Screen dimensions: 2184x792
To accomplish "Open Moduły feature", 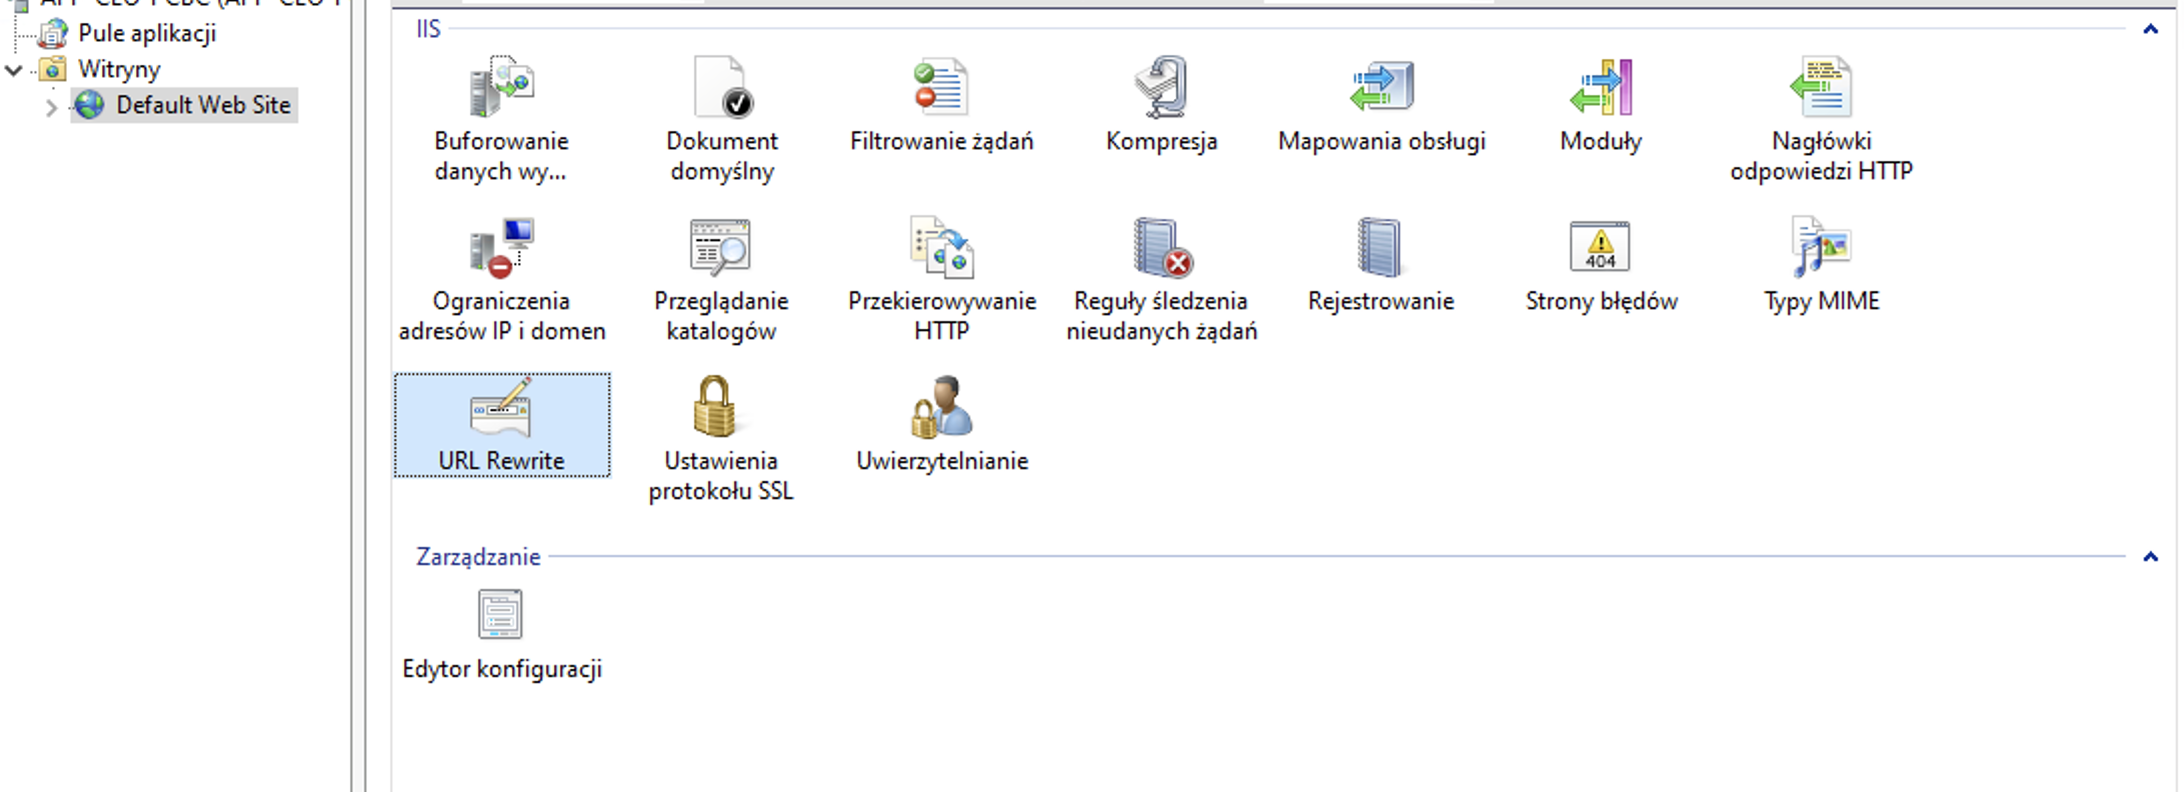I will 1601,105.
